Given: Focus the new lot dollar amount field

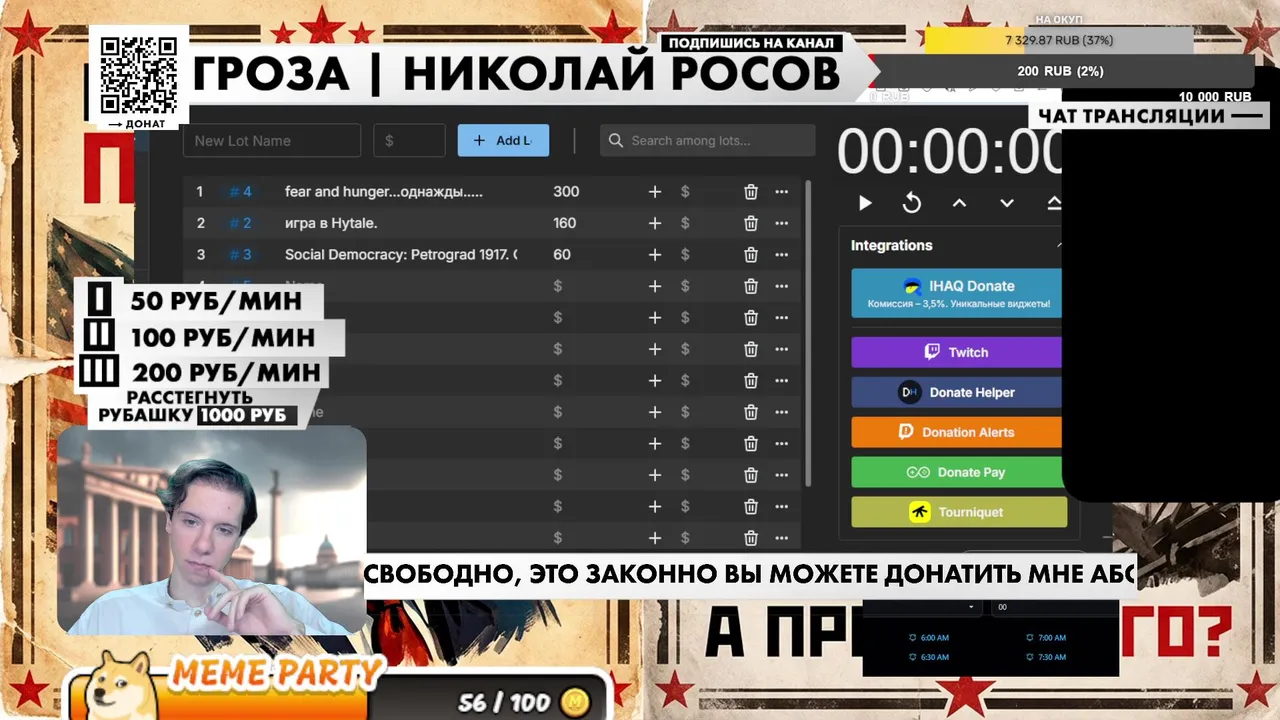Looking at the screenshot, I should [x=409, y=141].
